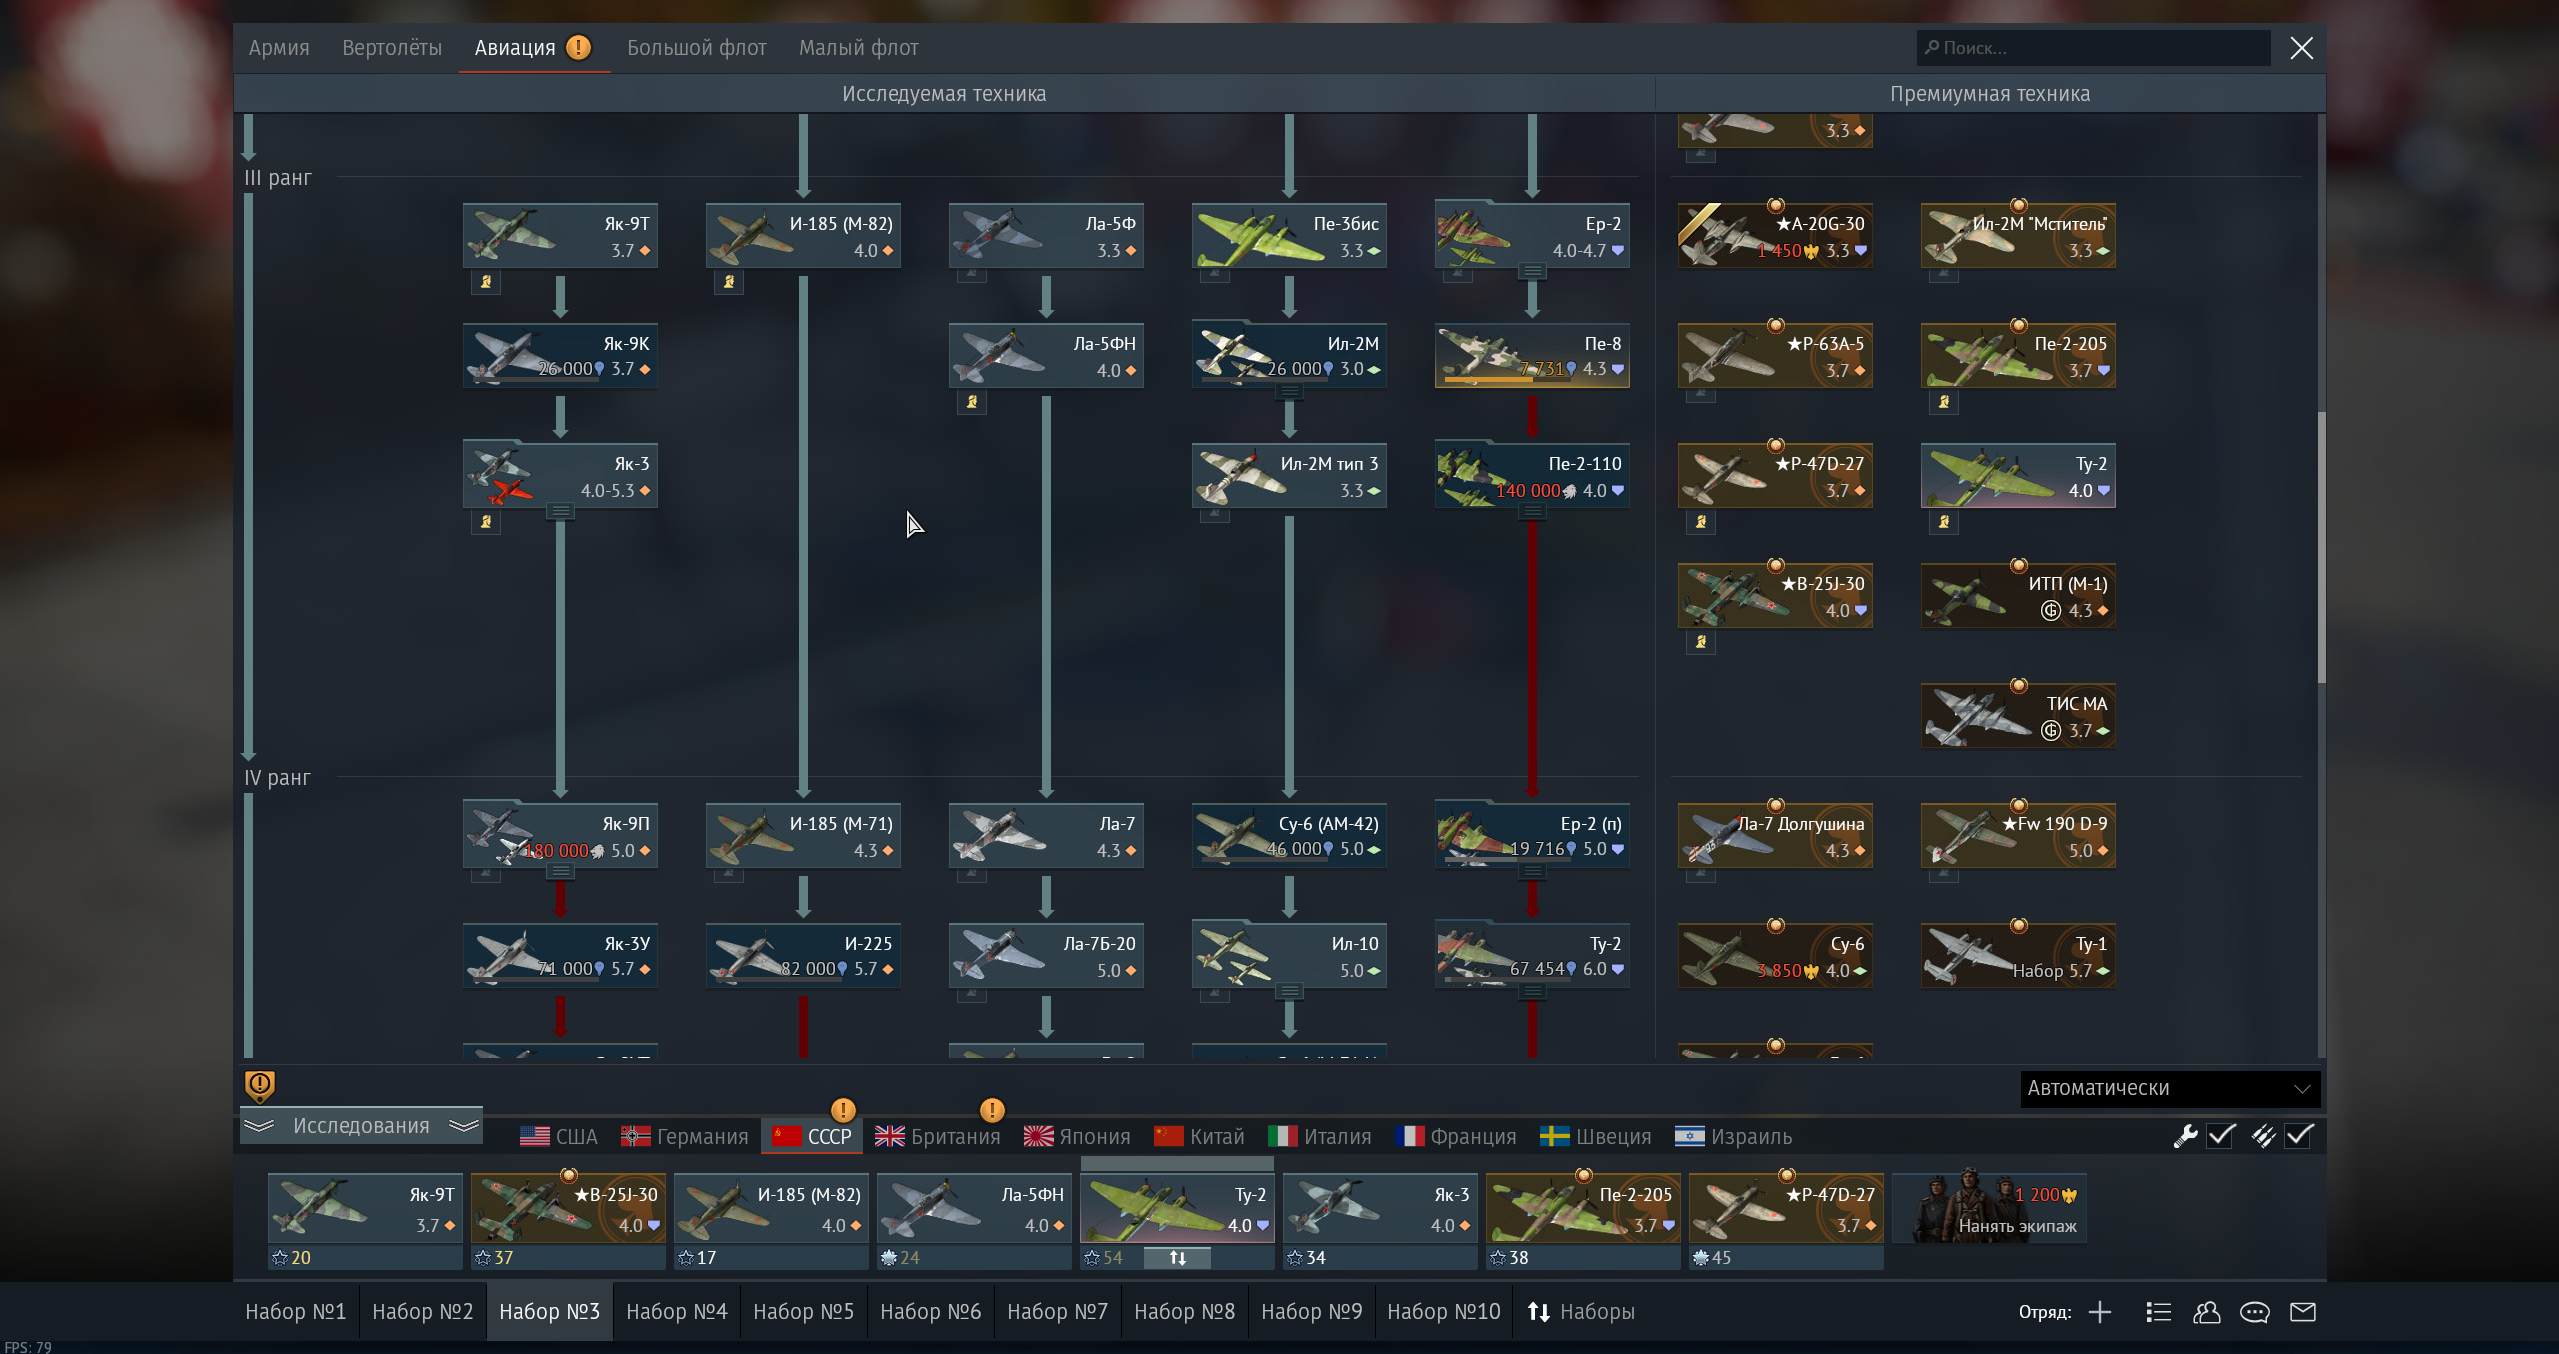Open the Наборы presets button
The width and height of the screenshot is (2559, 1354).
[1581, 1312]
